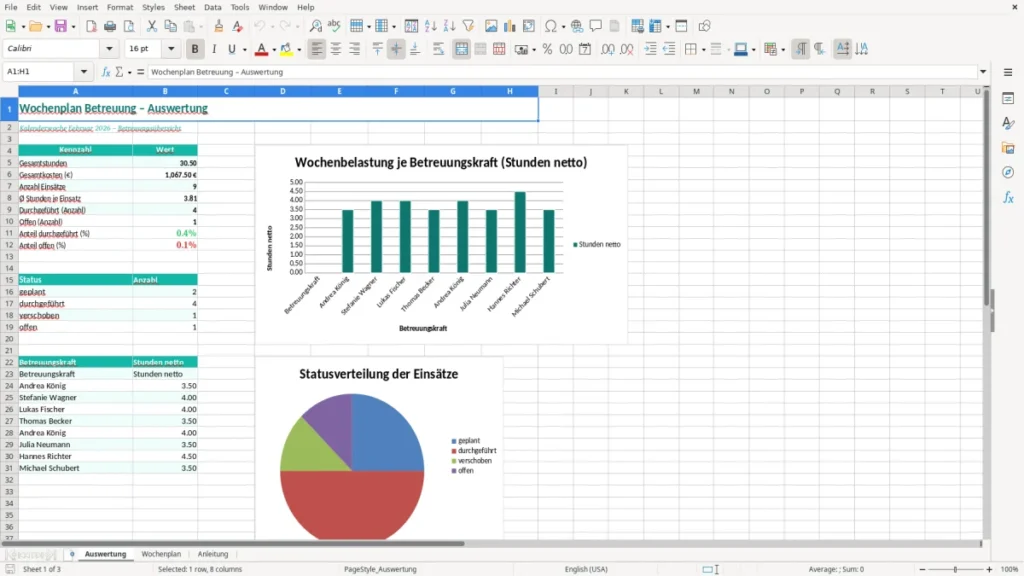This screenshot has width=1024, height=576.
Task: Expand the font name dropdown
Action: [109, 48]
